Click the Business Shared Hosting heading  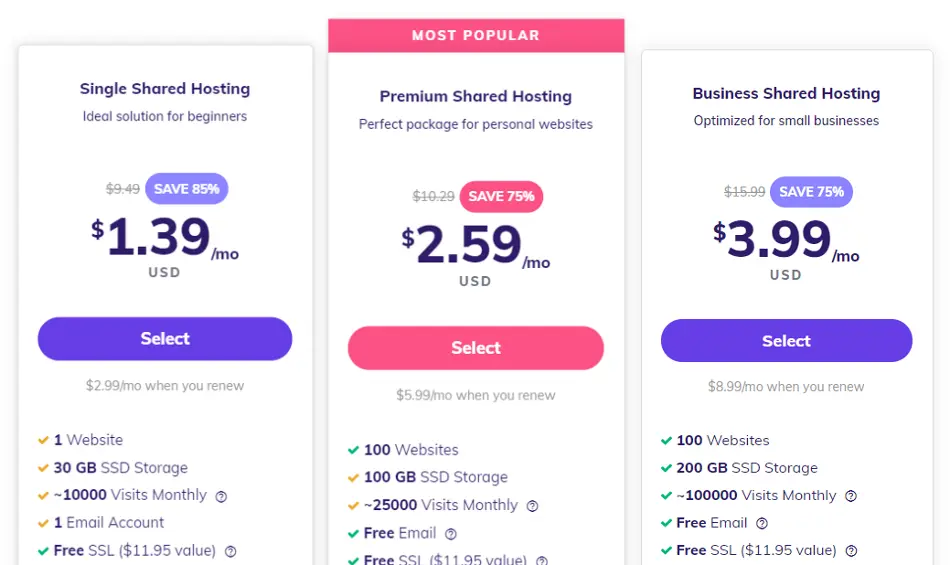coord(786,93)
